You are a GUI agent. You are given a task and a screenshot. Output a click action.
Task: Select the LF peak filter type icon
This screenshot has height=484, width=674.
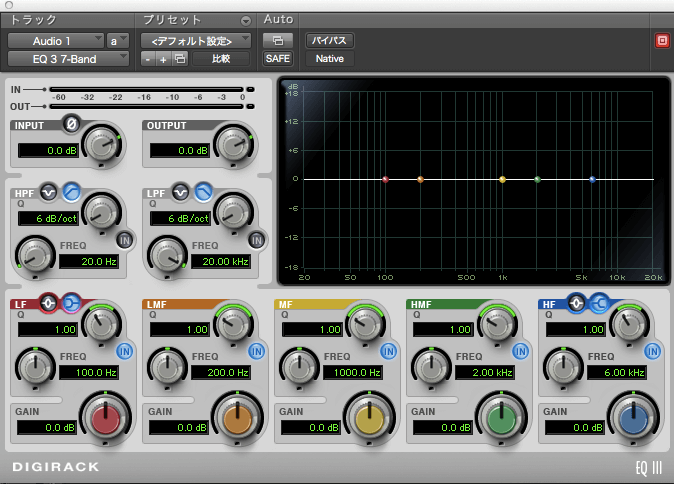[x=48, y=303]
